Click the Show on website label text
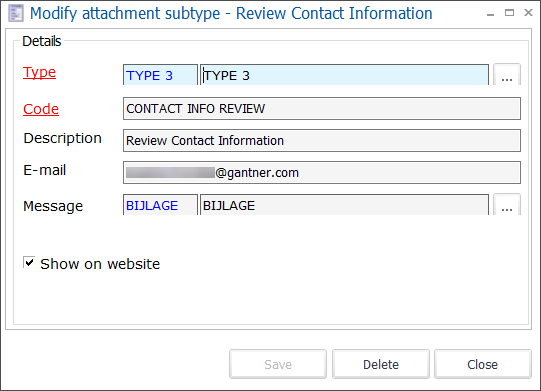541x391 pixels. [x=100, y=264]
